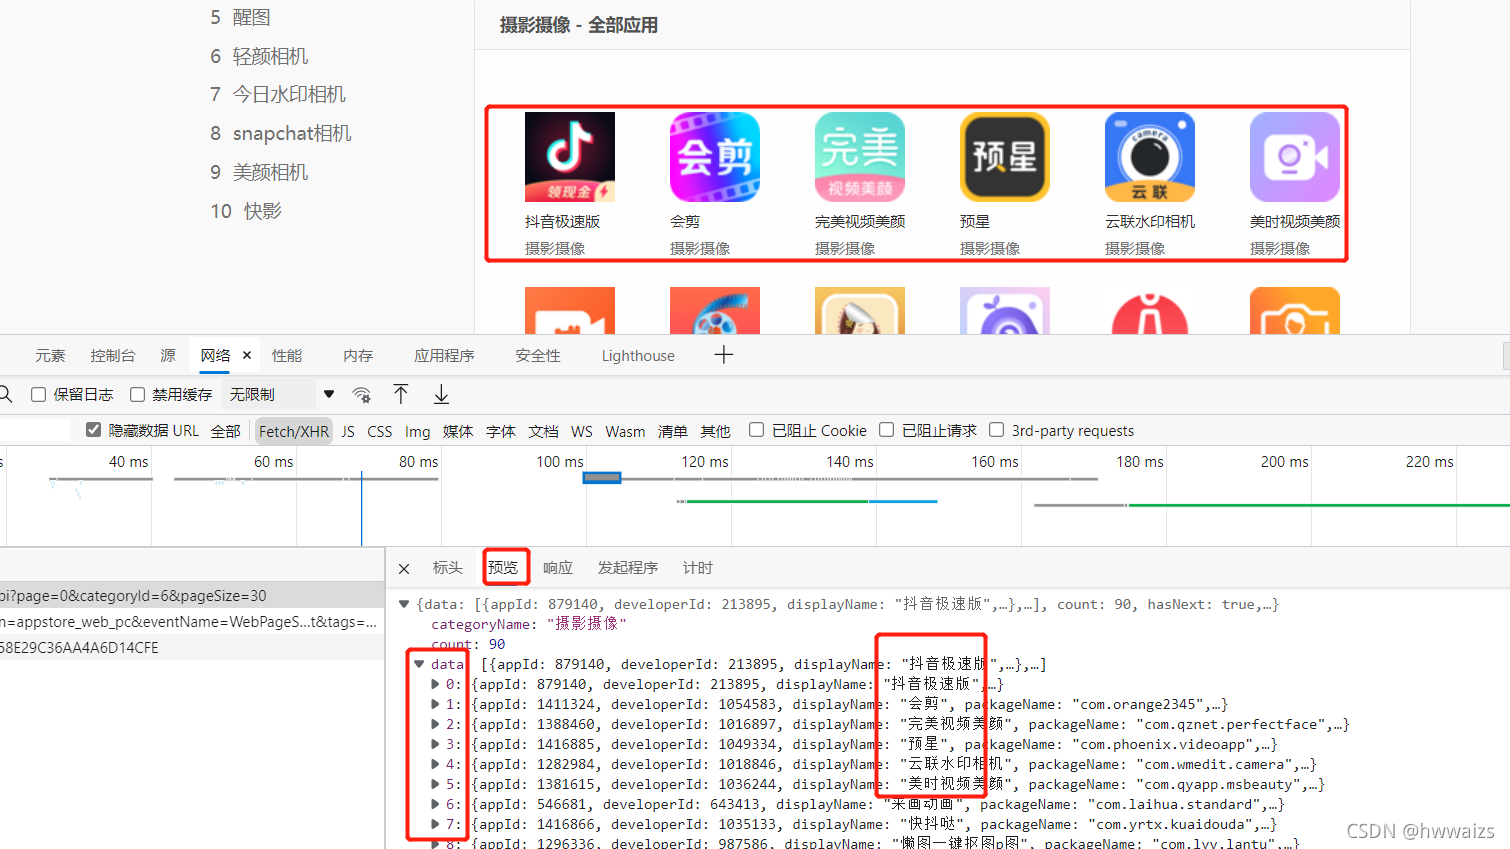
Task: Filter requests by 文档
Action: point(544,431)
